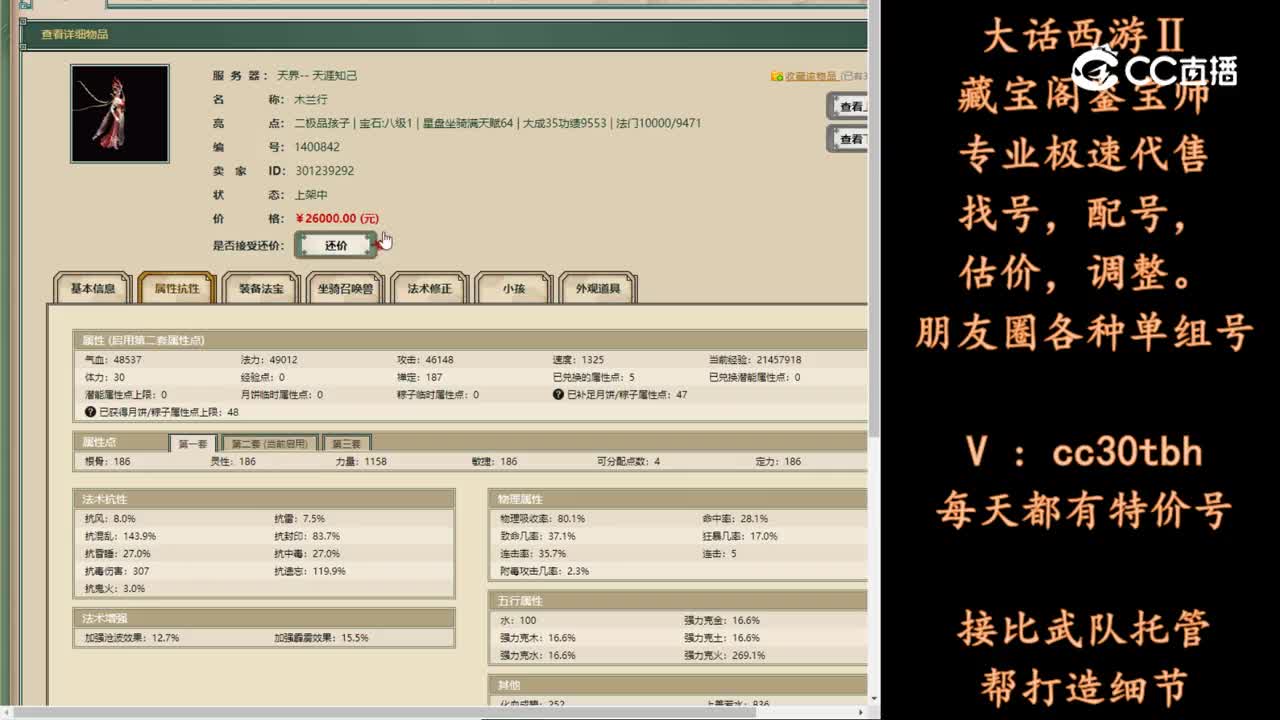The height and width of the screenshot is (720, 1280).
Task: Go to the 坐骑召唤兽 tab
Action: coord(345,288)
